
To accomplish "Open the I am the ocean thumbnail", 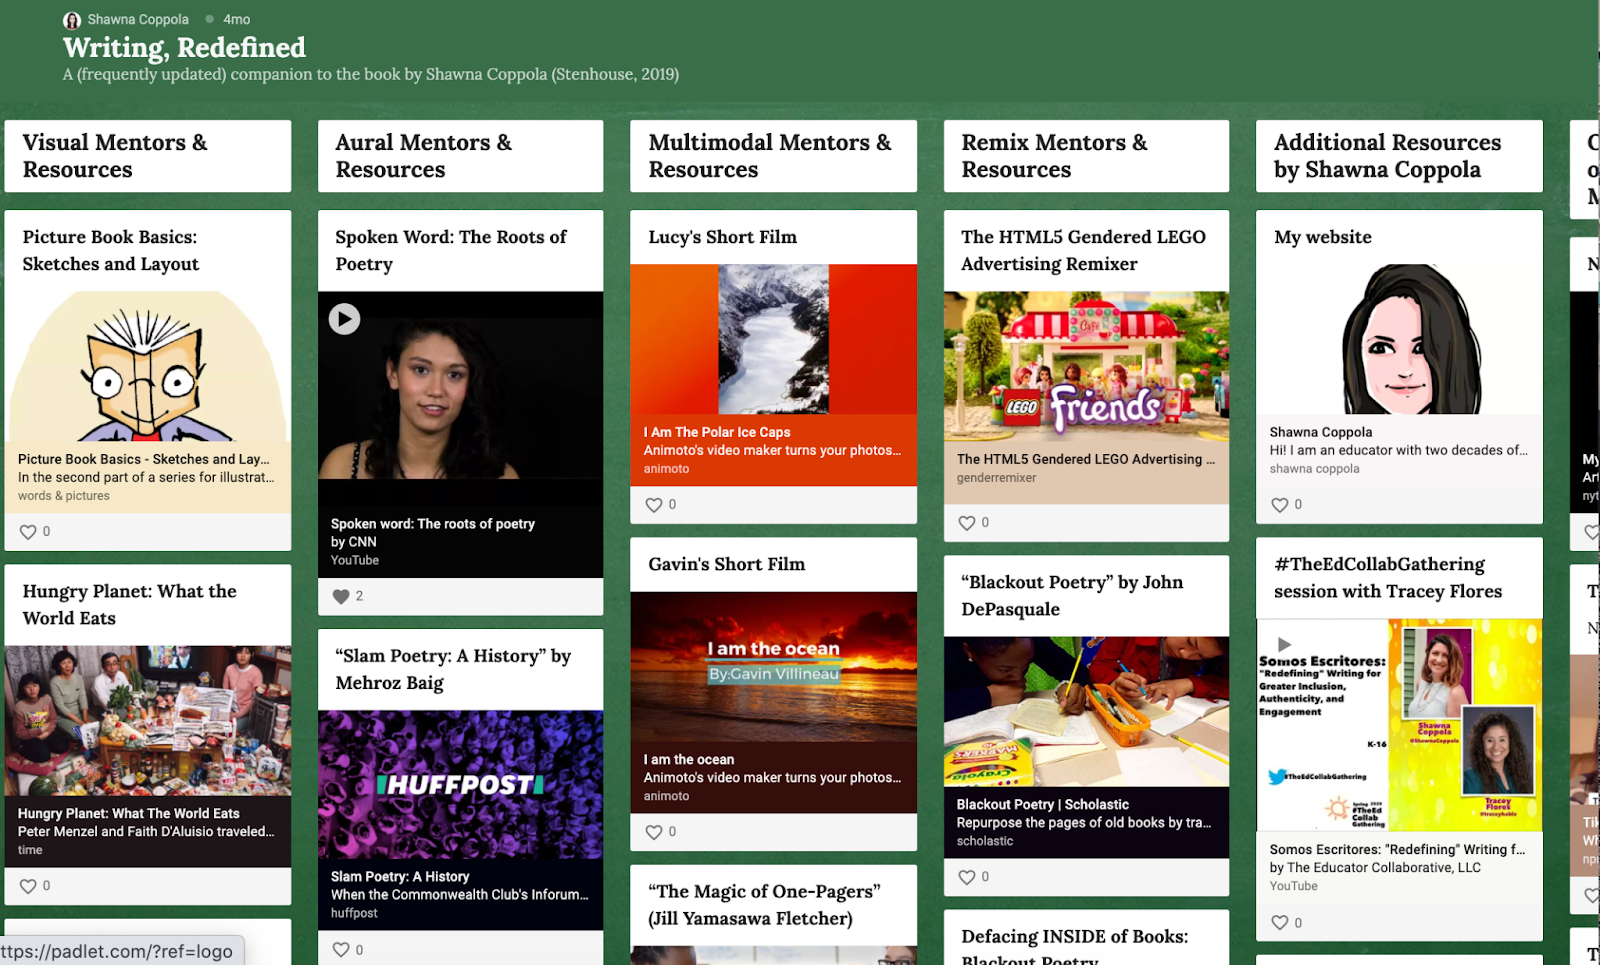I will tap(774, 667).
